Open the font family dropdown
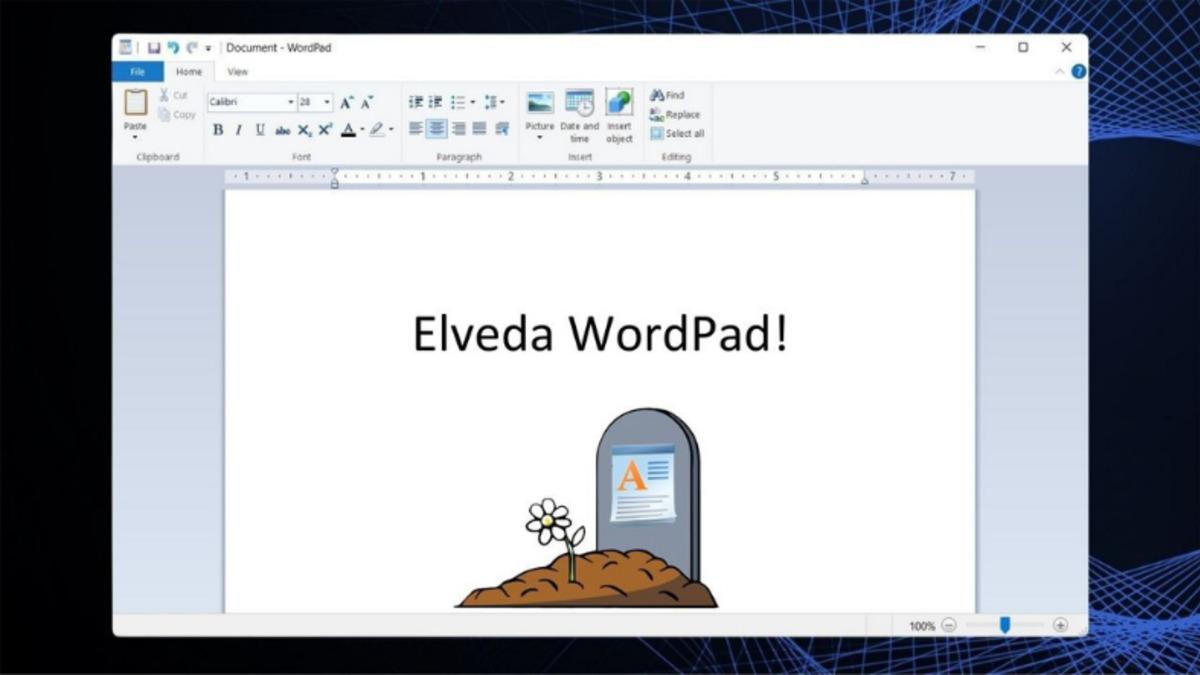The image size is (1200, 675). (x=290, y=101)
